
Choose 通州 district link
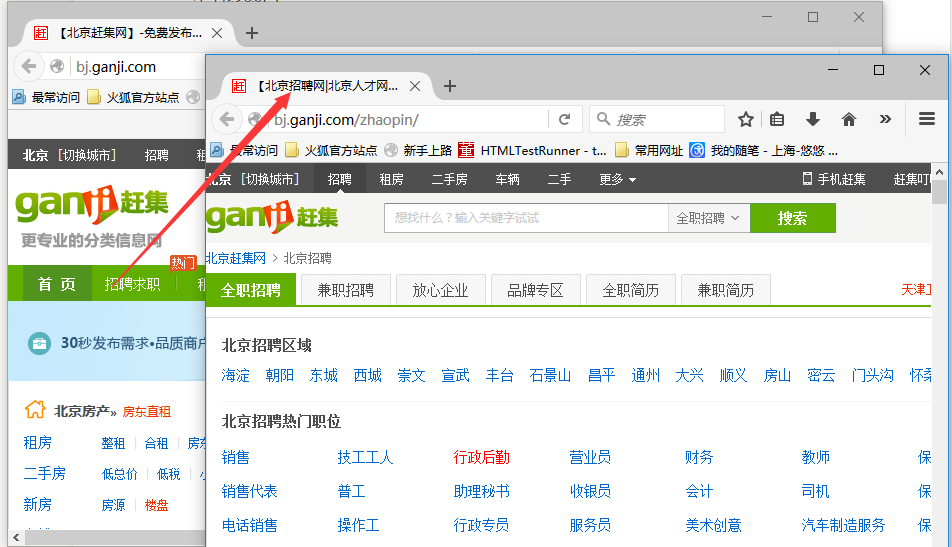click(645, 375)
